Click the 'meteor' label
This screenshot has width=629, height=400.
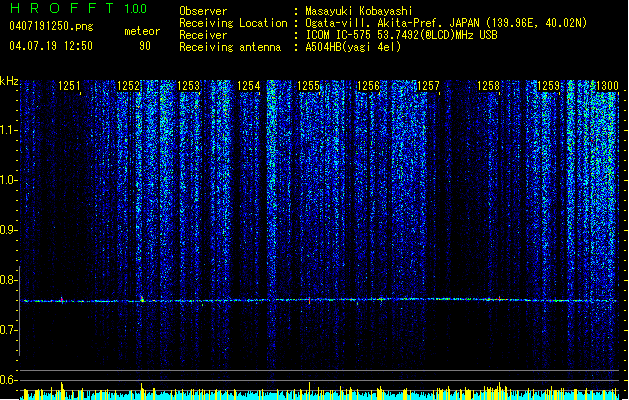142,31
